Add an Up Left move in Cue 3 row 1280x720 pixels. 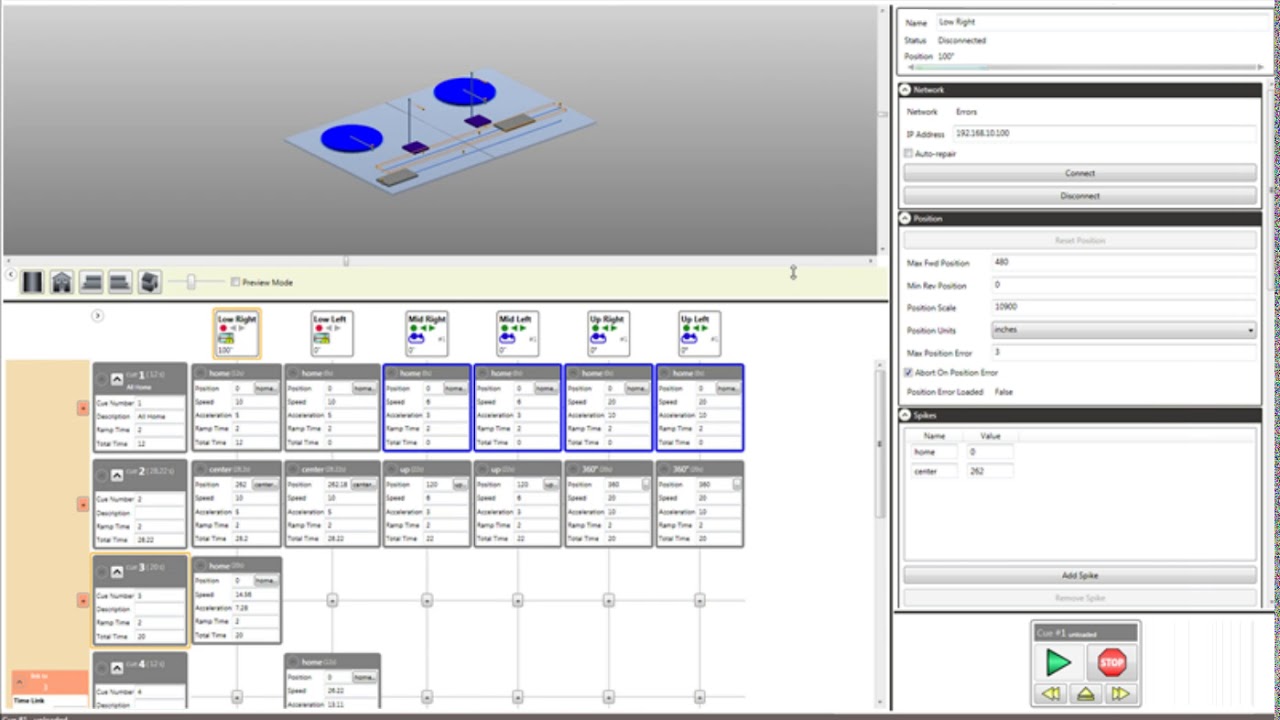coord(699,600)
